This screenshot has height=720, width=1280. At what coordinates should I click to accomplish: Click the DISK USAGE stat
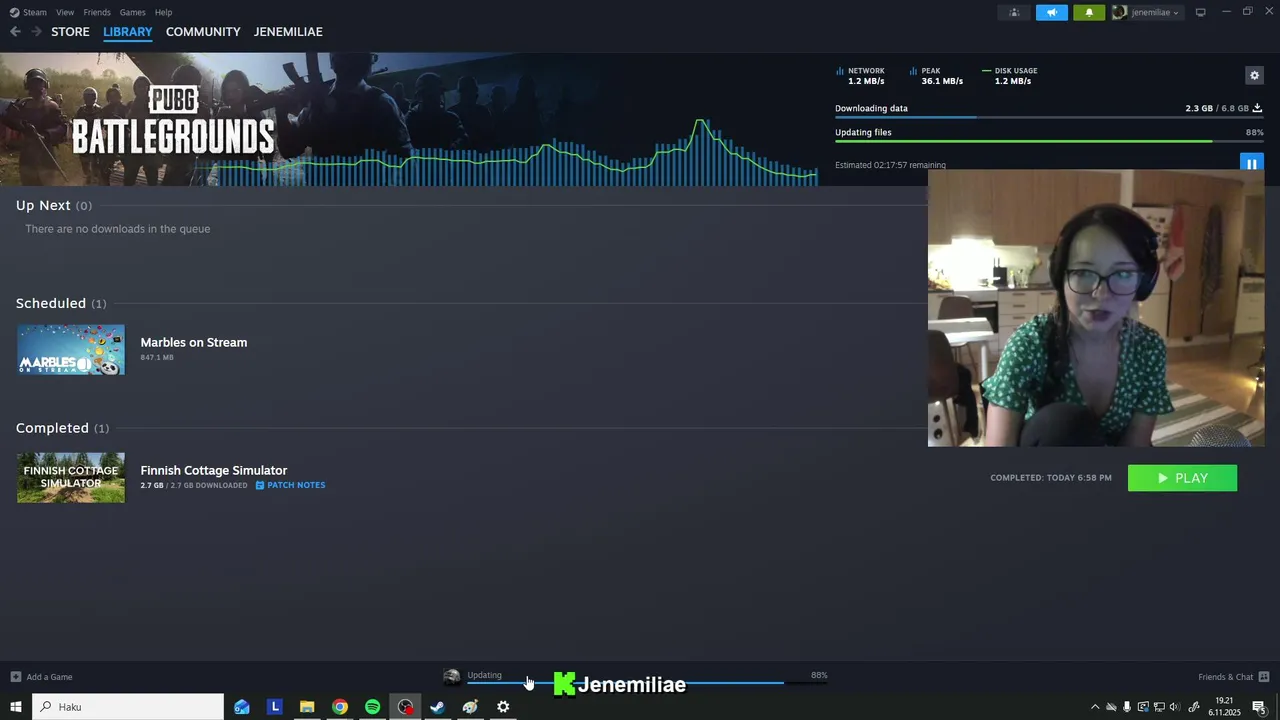coord(1010,76)
